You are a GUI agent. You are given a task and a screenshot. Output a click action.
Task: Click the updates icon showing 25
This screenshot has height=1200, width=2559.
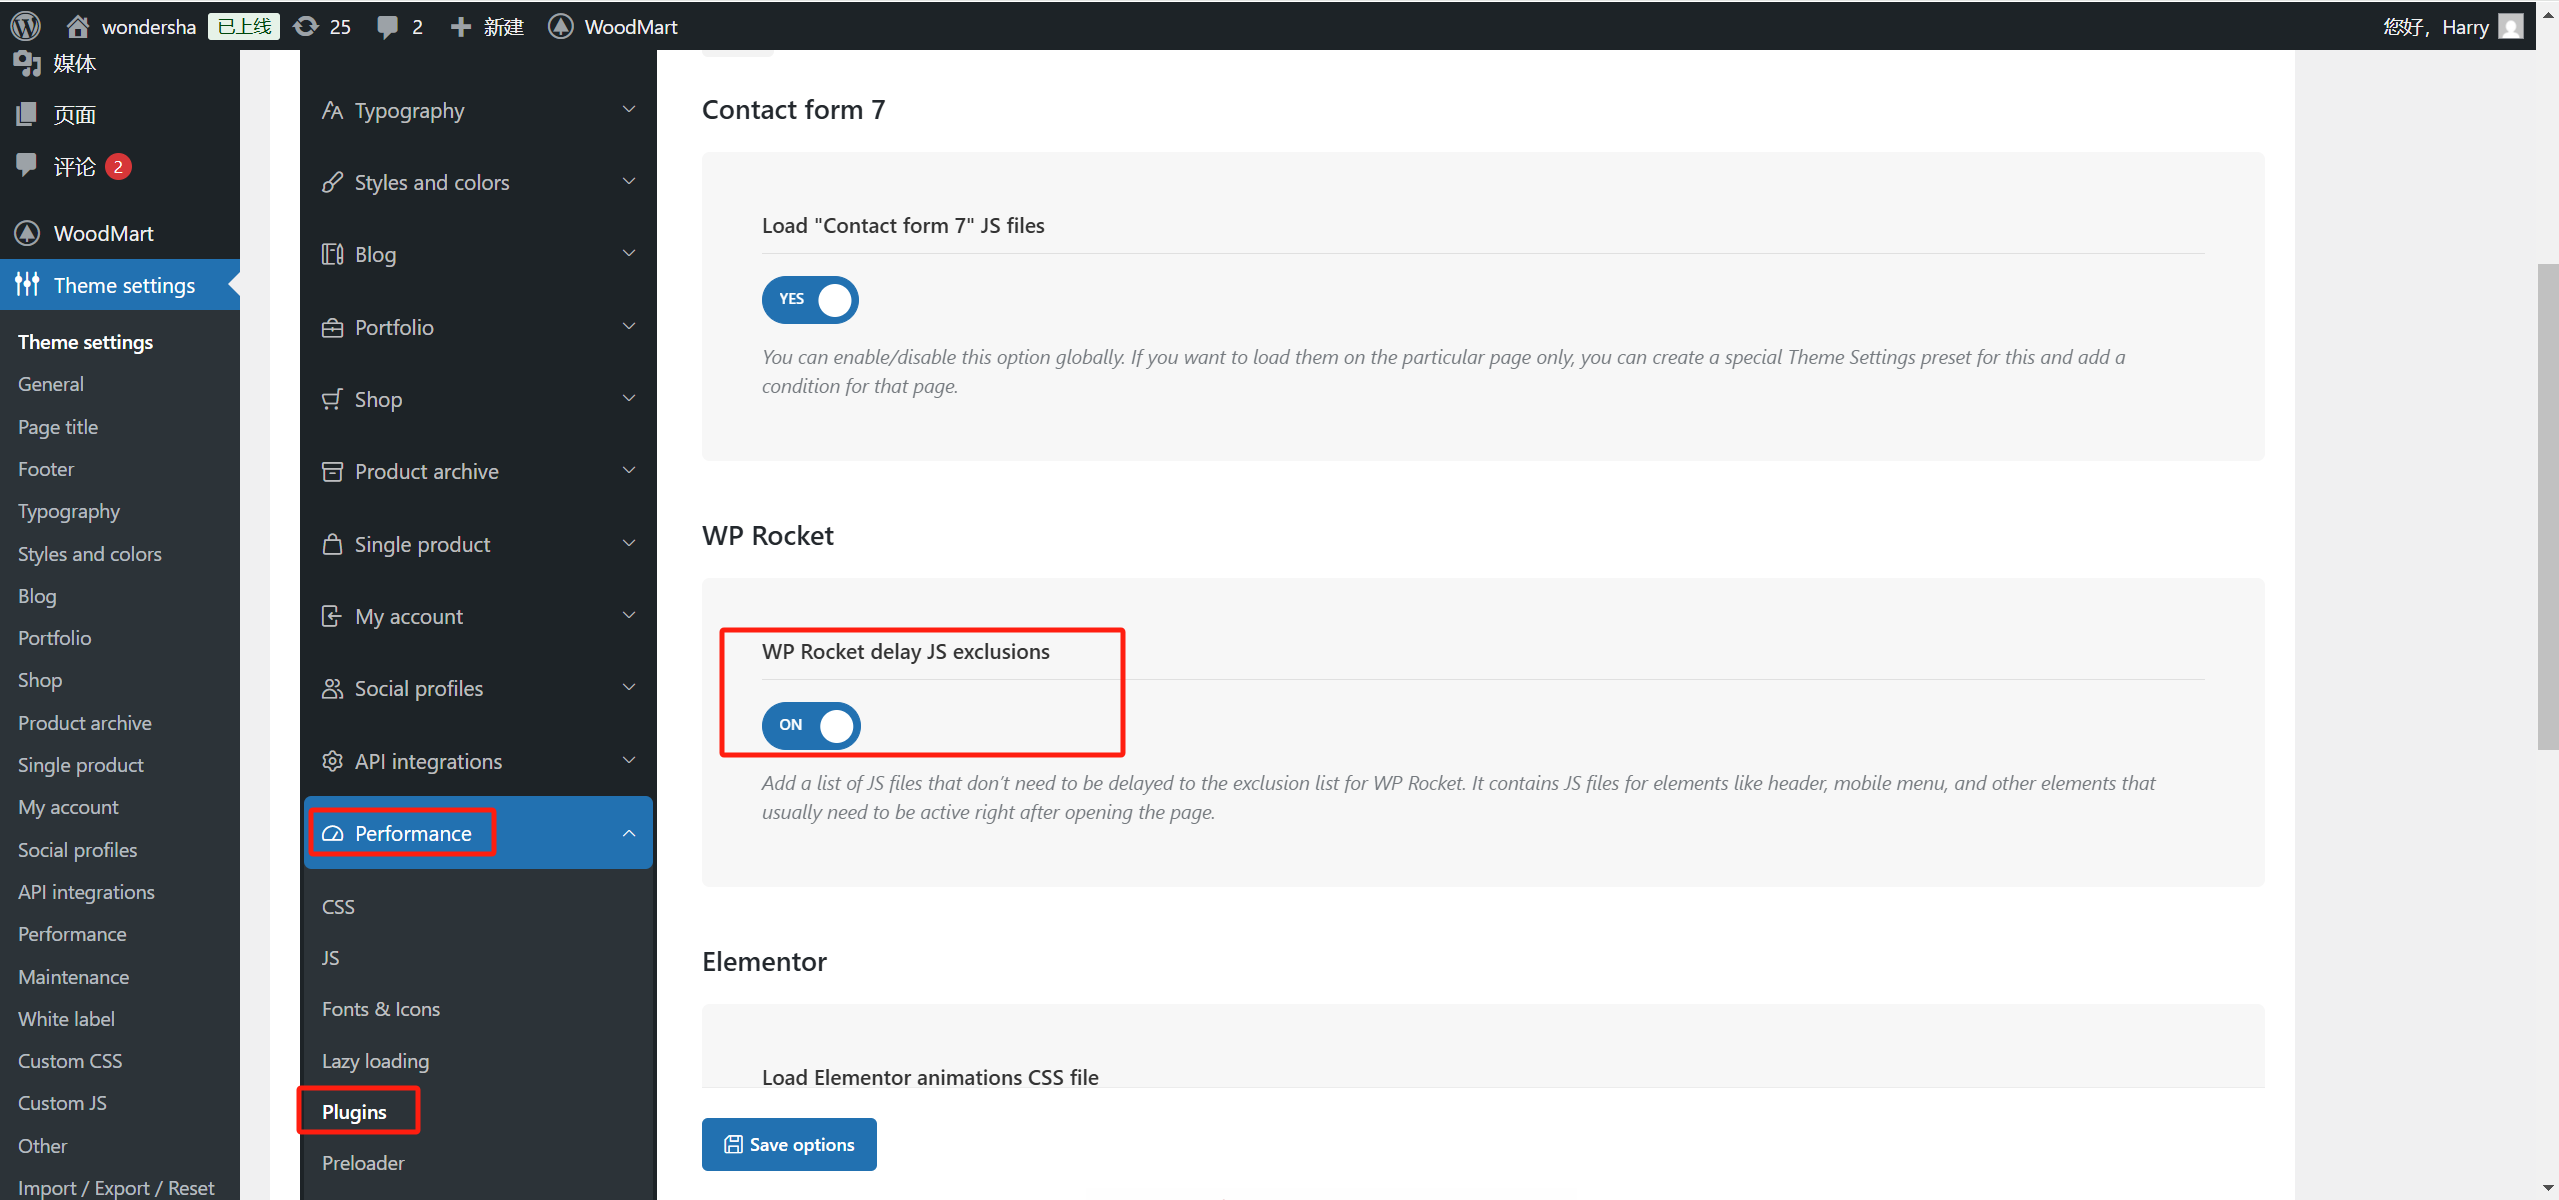(306, 26)
